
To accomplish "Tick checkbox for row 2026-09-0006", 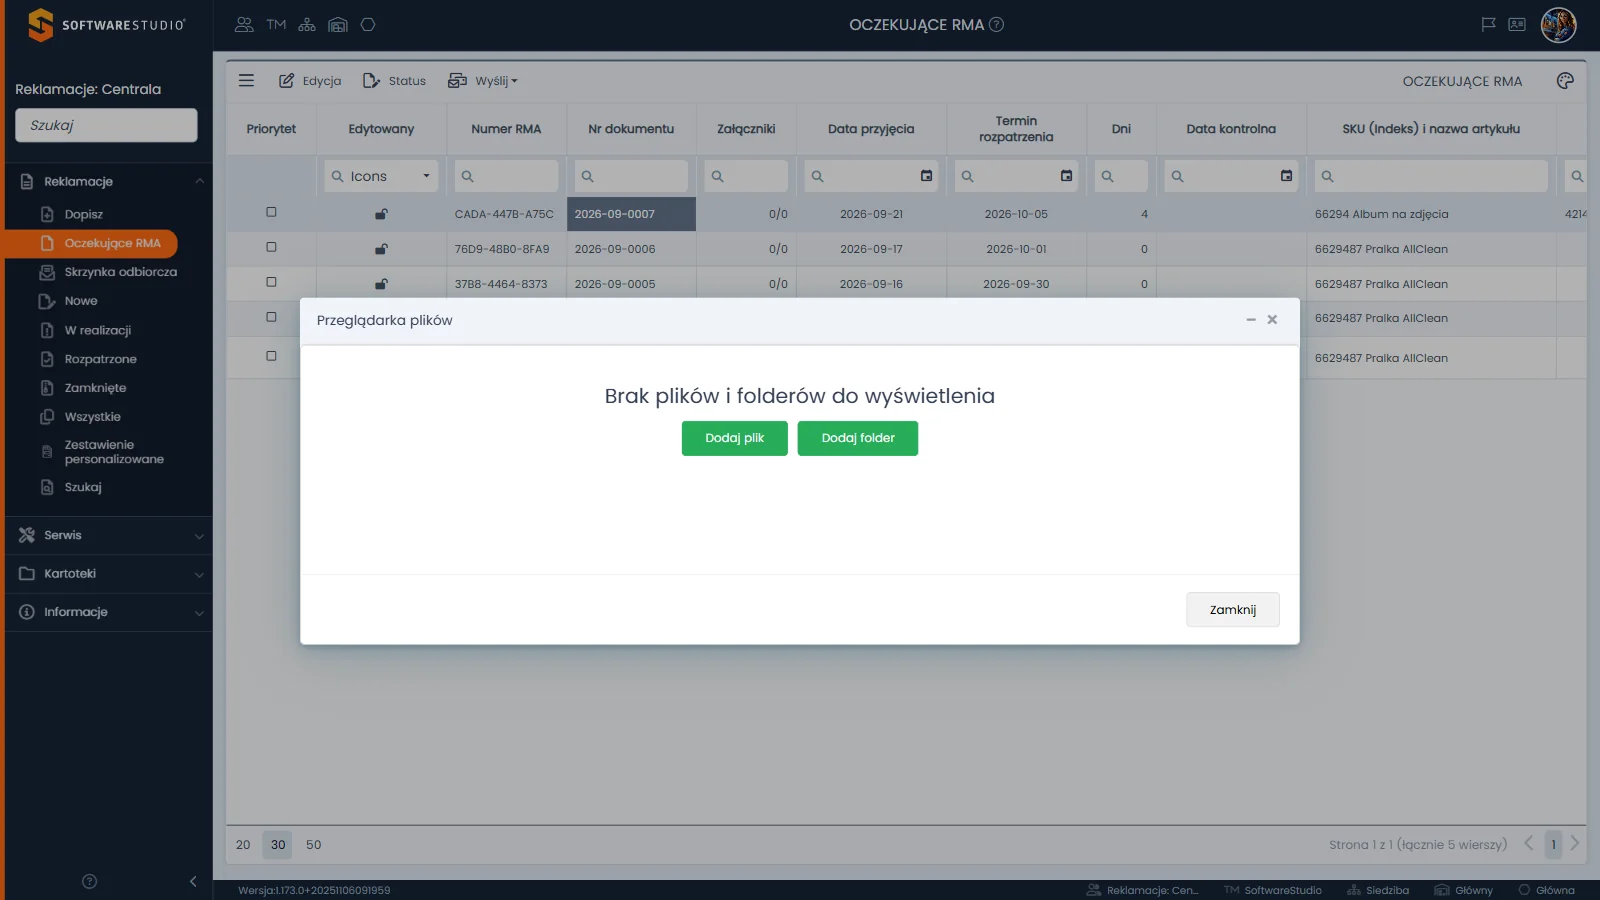I will tap(271, 247).
